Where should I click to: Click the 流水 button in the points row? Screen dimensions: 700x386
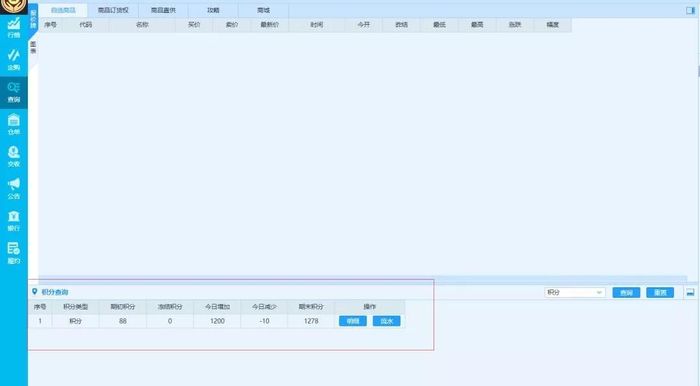(x=386, y=321)
